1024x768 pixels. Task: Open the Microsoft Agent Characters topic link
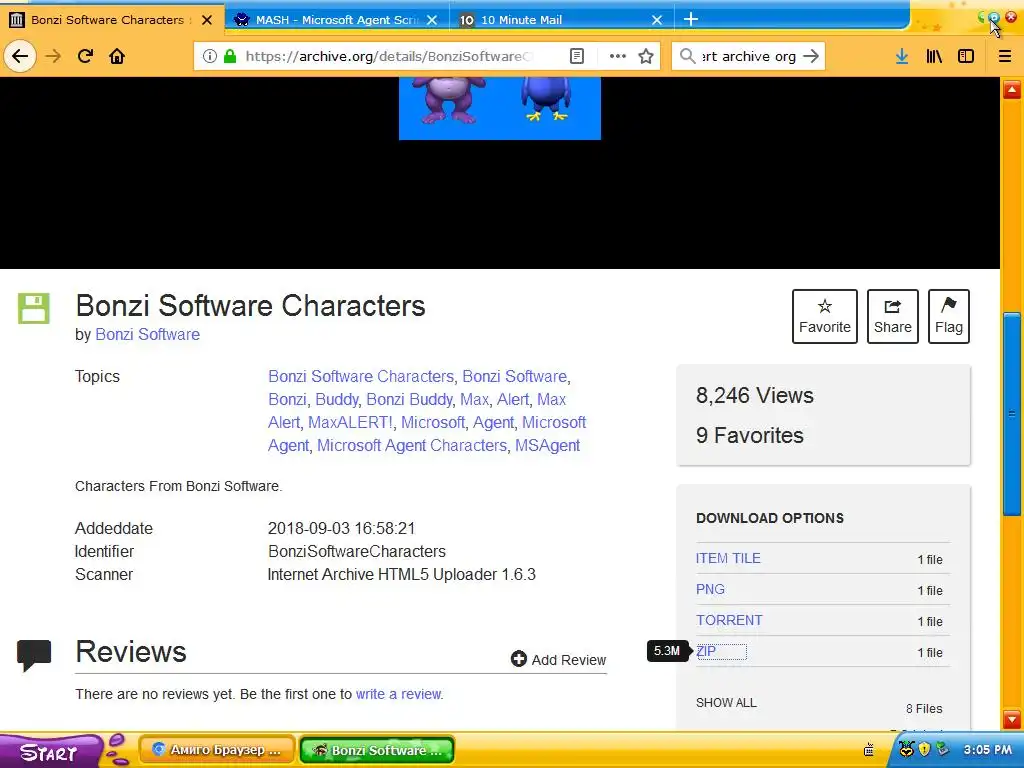(411, 445)
